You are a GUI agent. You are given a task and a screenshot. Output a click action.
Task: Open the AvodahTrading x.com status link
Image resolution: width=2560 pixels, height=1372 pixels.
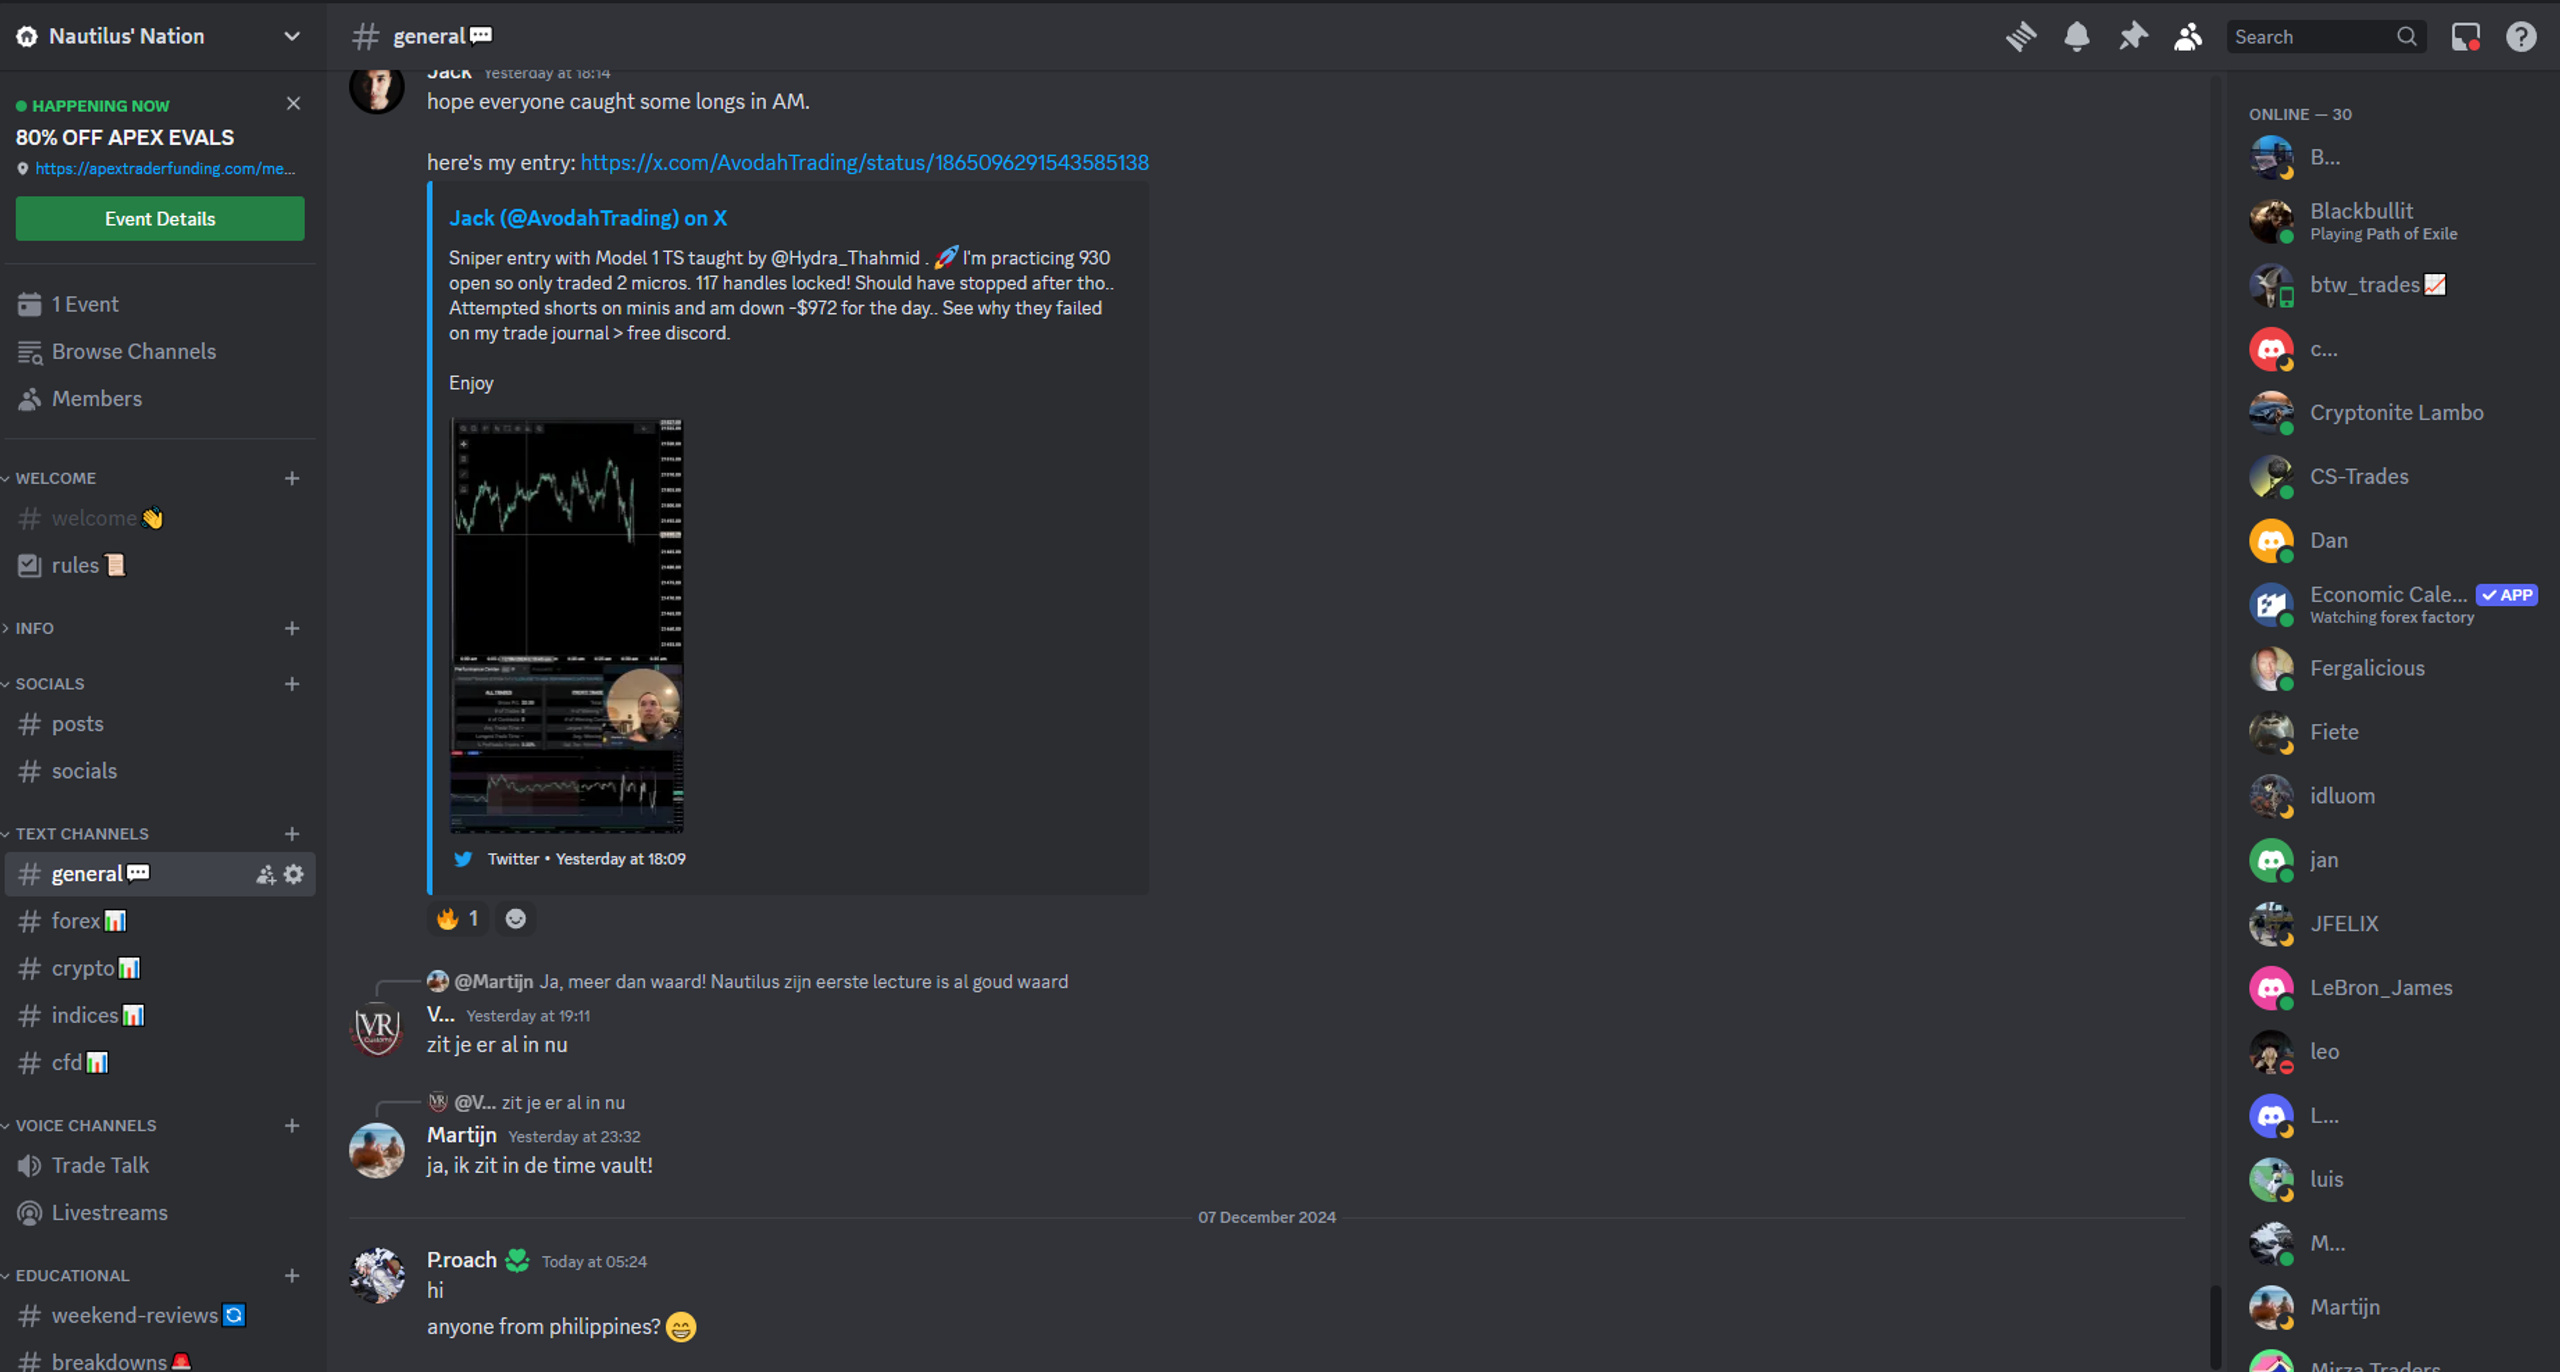[865, 162]
